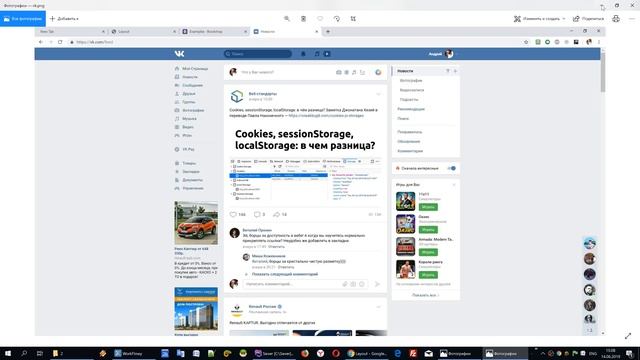This screenshot has width=640, height=360.
Task: Click the VK header video play icon
Action: pyautogui.click(x=327, y=54)
